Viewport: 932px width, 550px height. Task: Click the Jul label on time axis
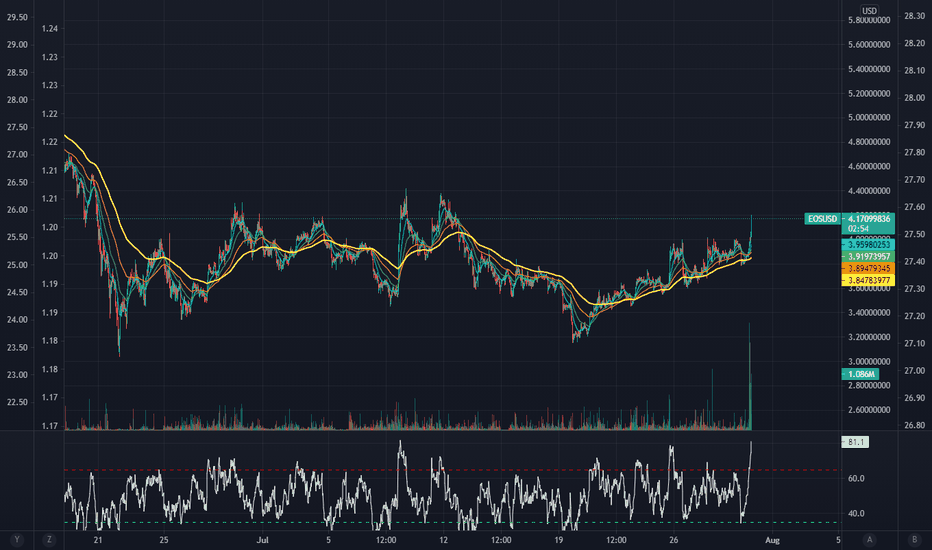coord(262,540)
